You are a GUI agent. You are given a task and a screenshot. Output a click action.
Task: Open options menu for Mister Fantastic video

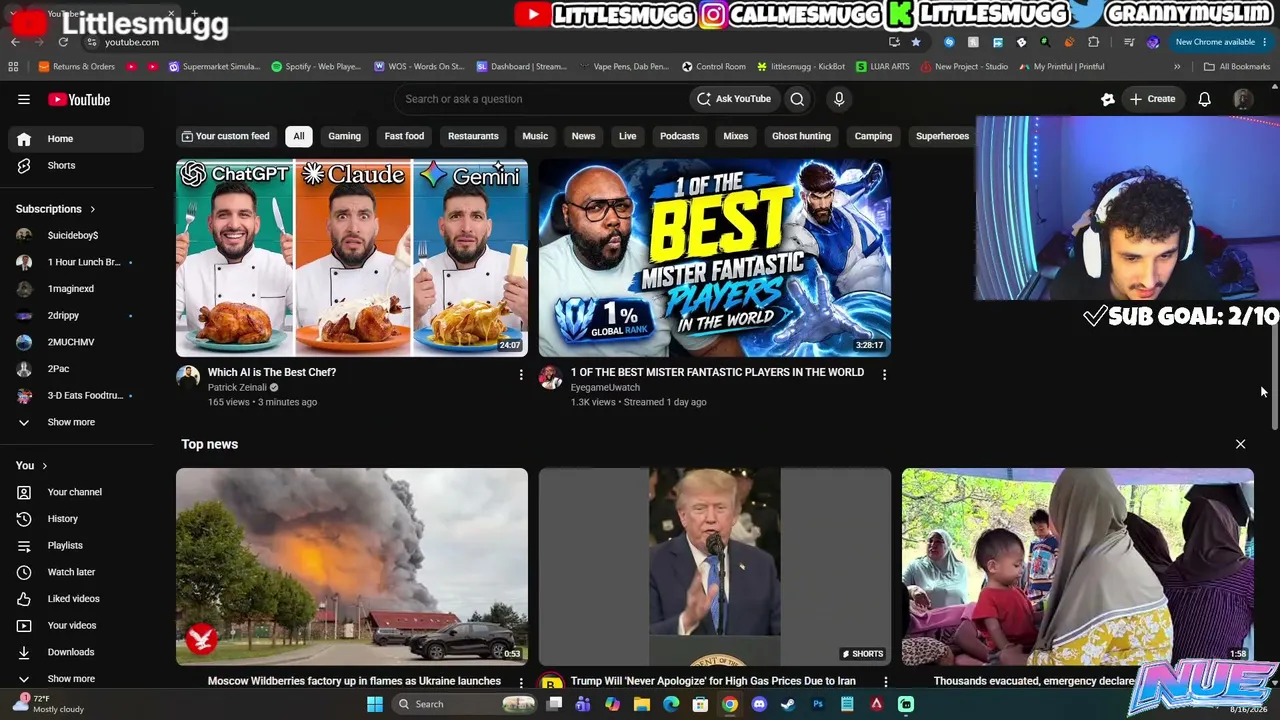pos(884,374)
